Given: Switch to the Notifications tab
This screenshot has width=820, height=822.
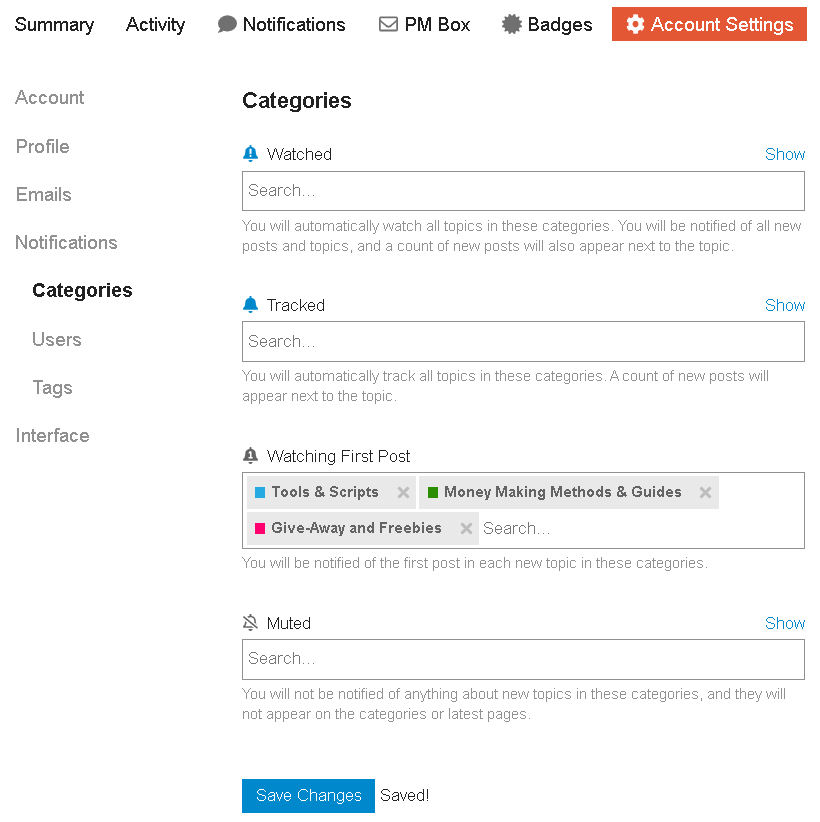Looking at the screenshot, I should pyautogui.click(x=281, y=25).
